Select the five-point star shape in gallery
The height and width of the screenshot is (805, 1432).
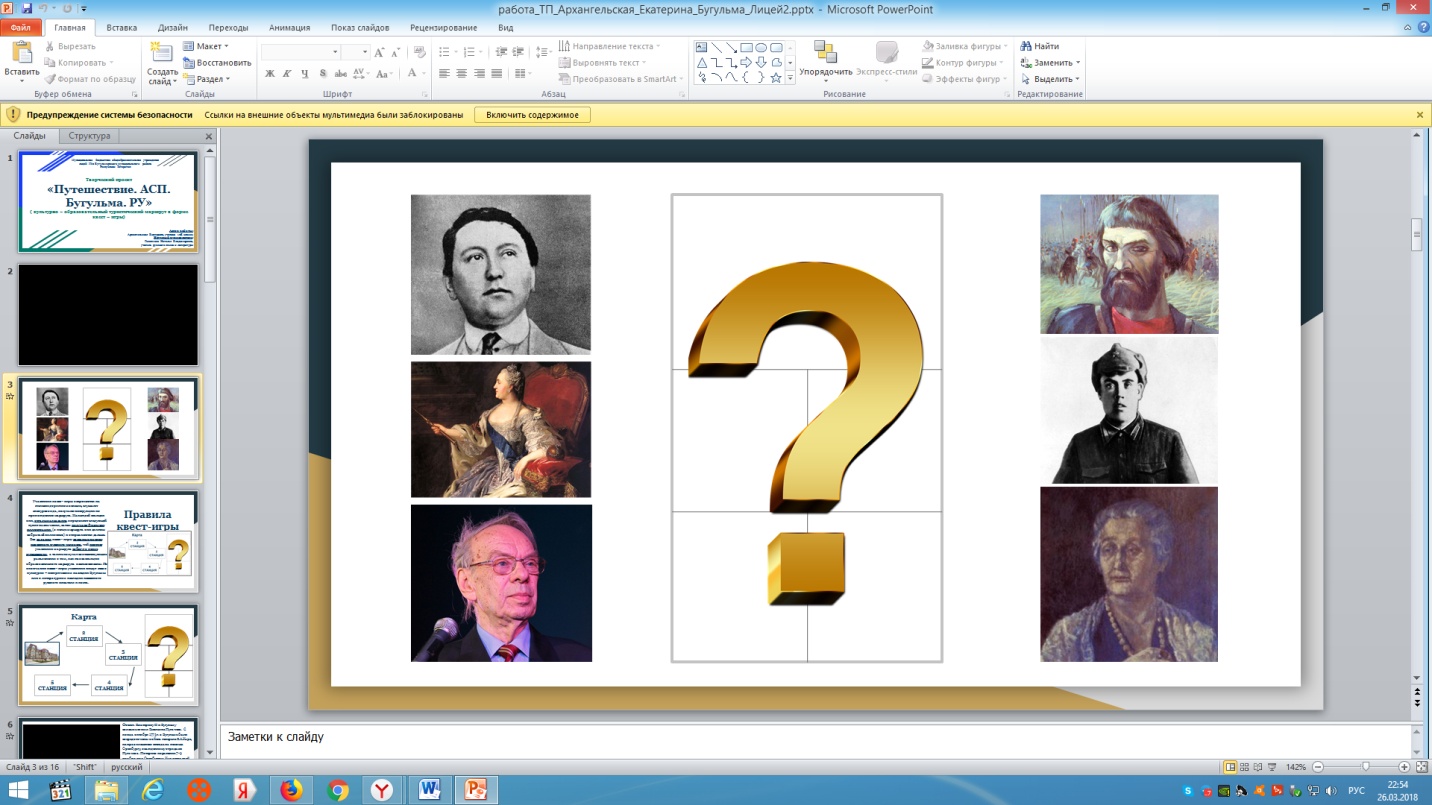coord(776,77)
